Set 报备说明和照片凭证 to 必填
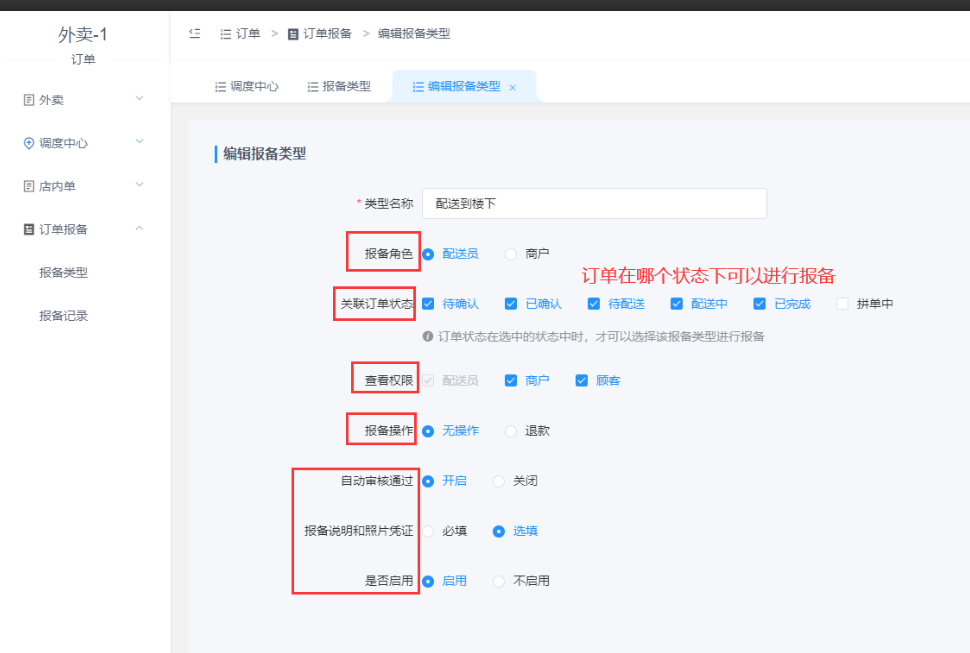Viewport: 970px width, 653px height. coord(428,531)
